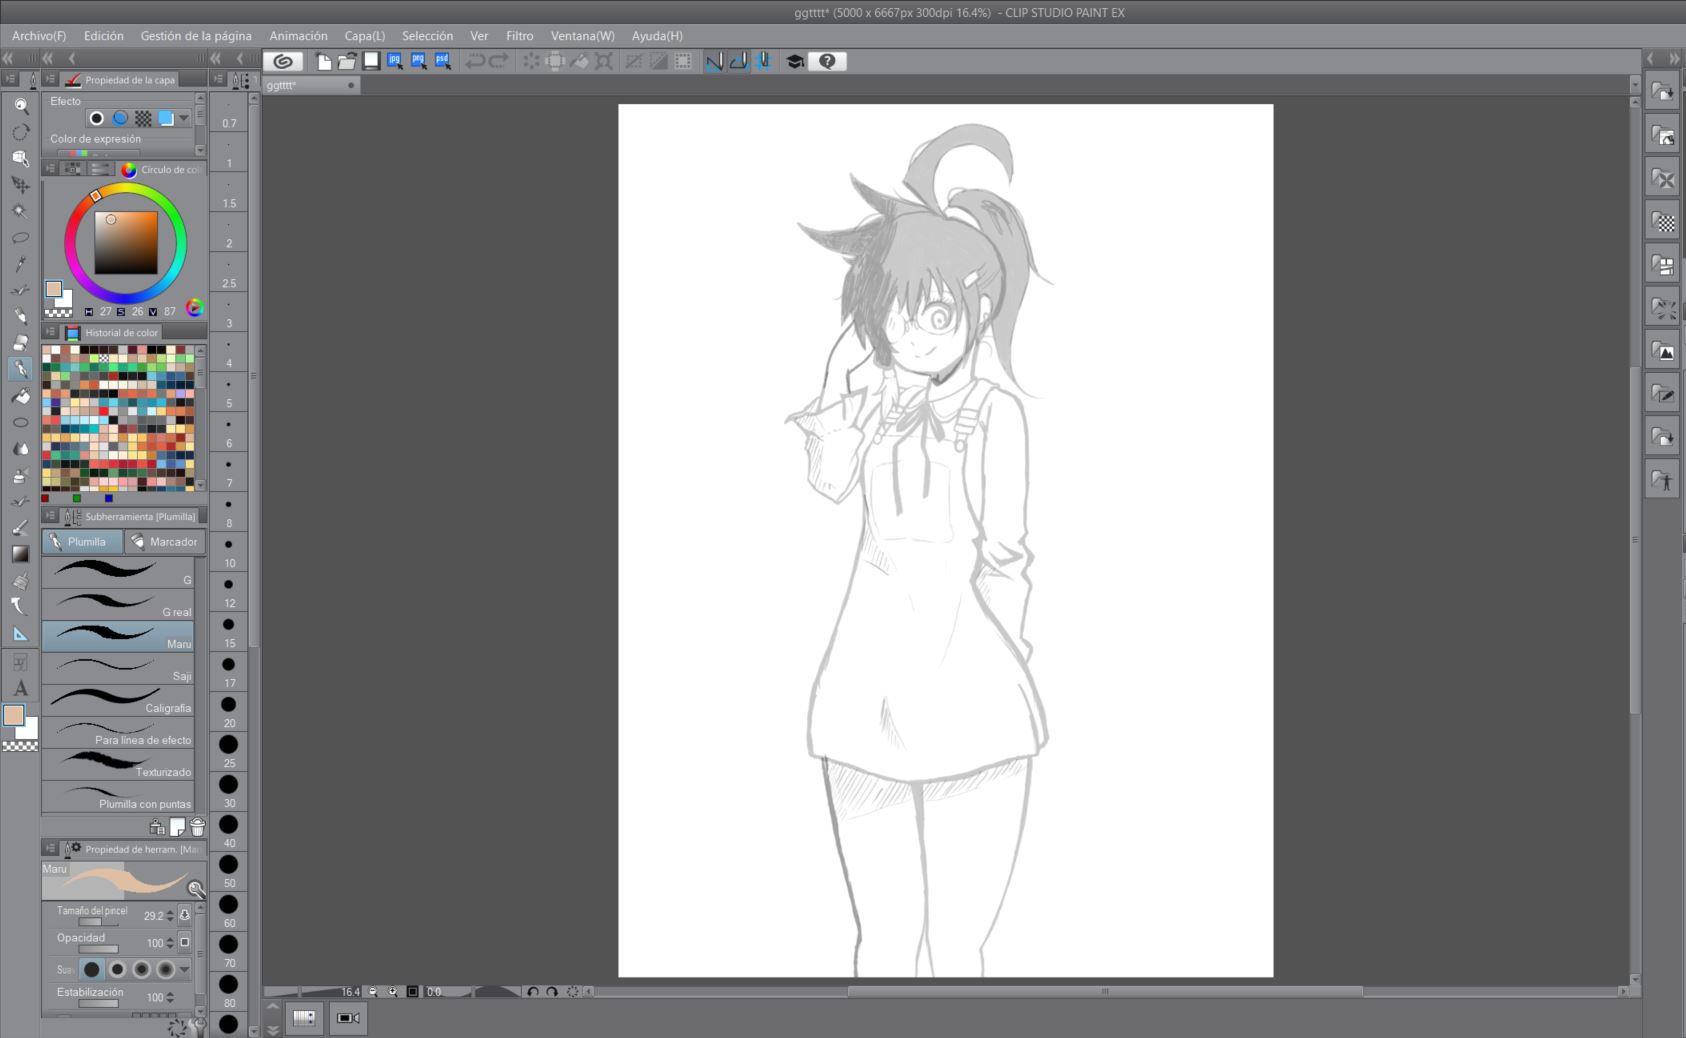Image resolution: width=1686 pixels, height=1038 pixels.
Task: Select the Gradient tool
Action: click(x=20, y=554)
